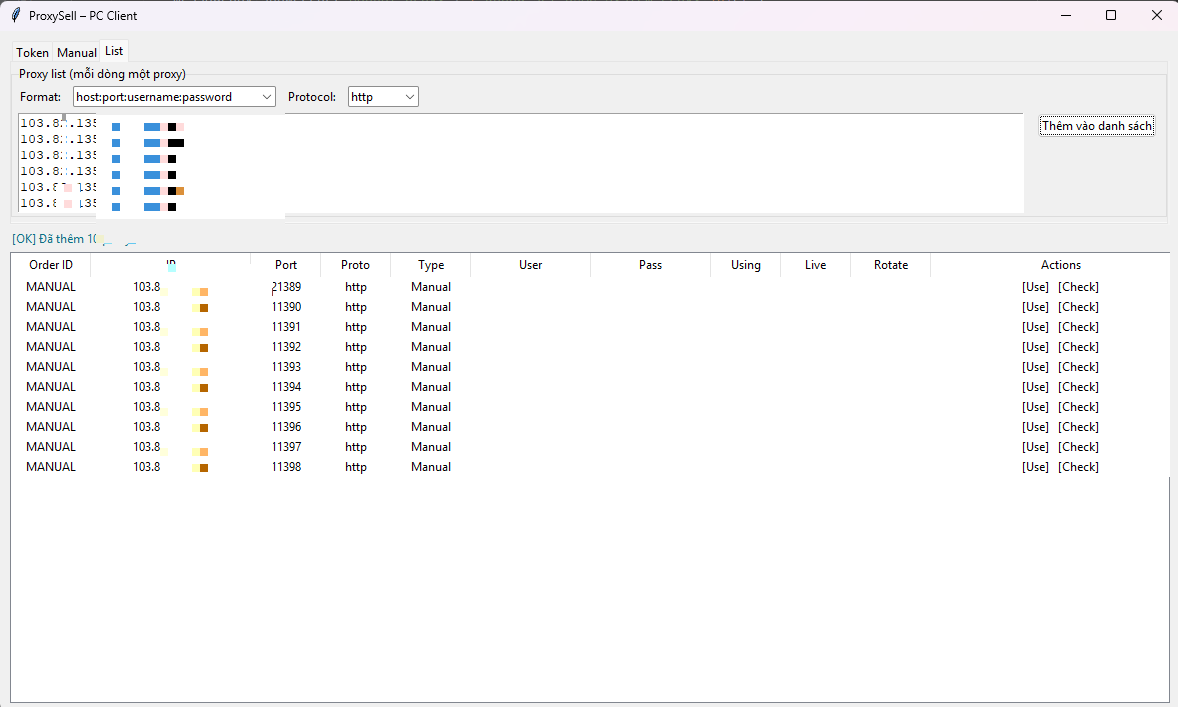Click the Live column header
The image size is (1178, 707).
(814, 264)
